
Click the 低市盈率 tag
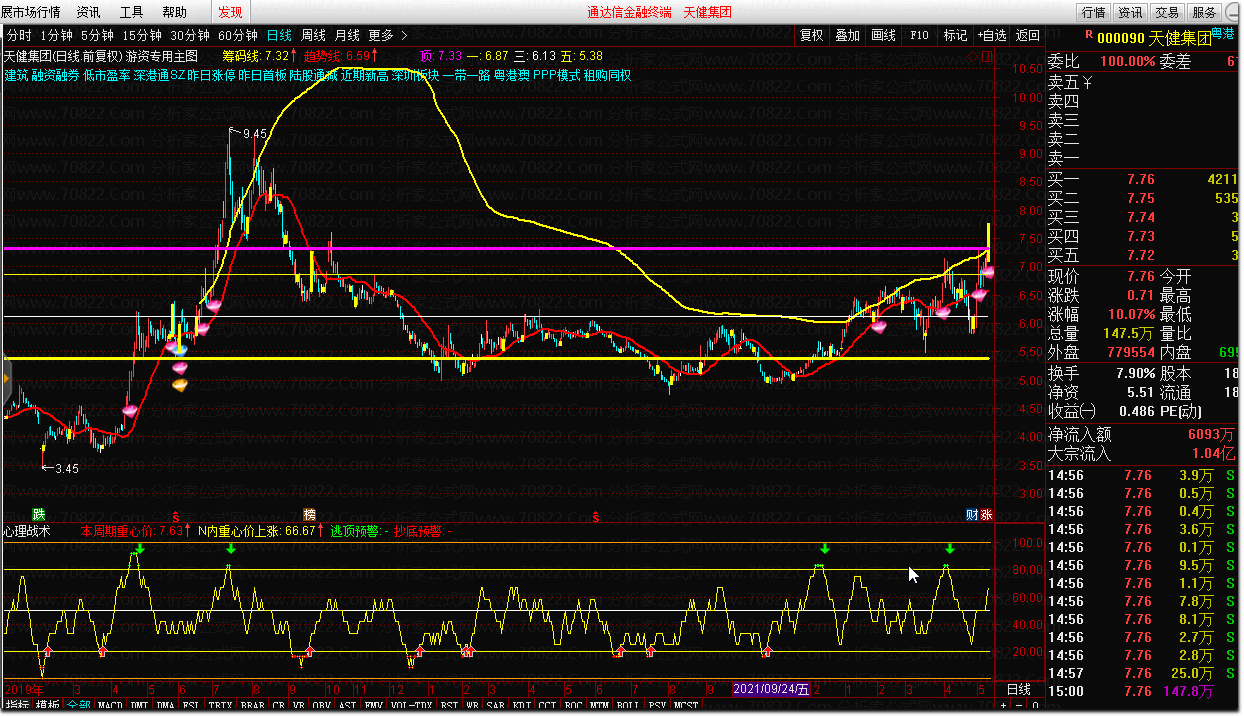107,75
